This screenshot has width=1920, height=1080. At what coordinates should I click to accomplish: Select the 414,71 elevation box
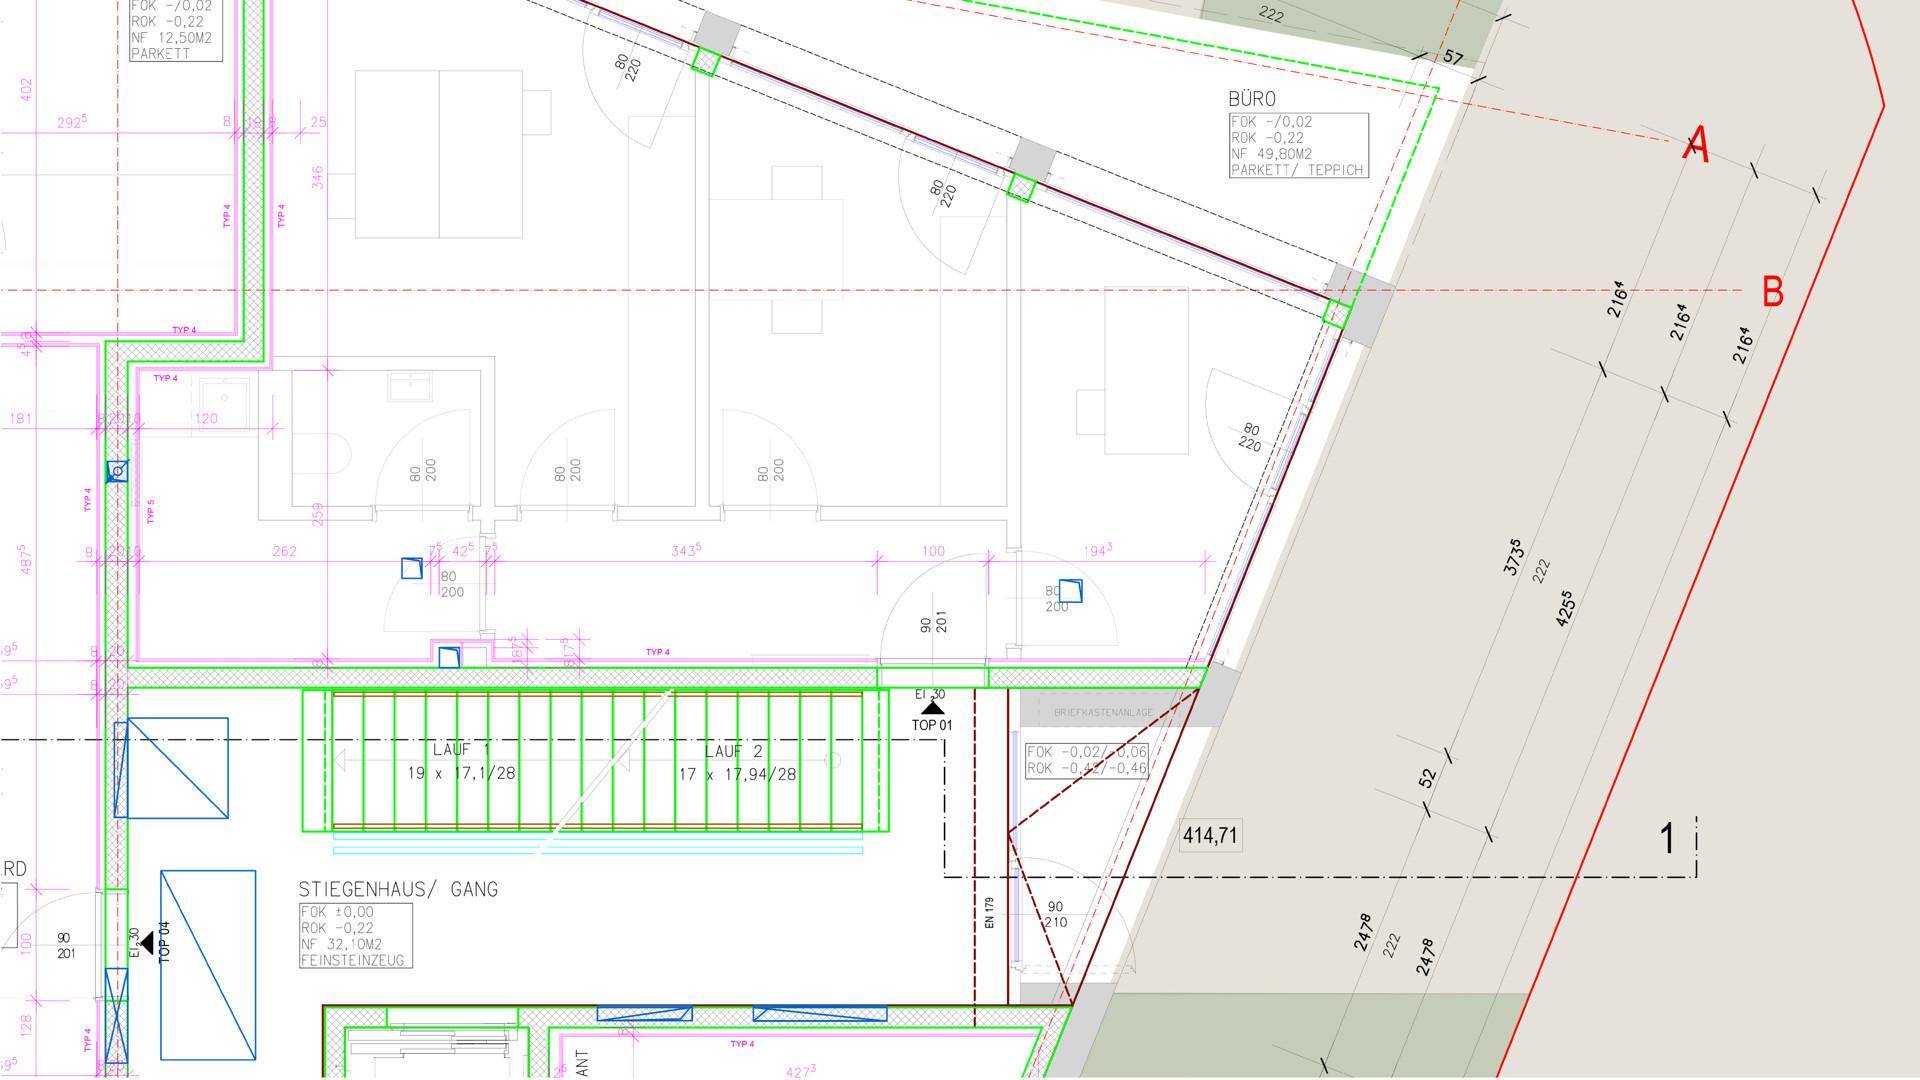pos(1211,835)
